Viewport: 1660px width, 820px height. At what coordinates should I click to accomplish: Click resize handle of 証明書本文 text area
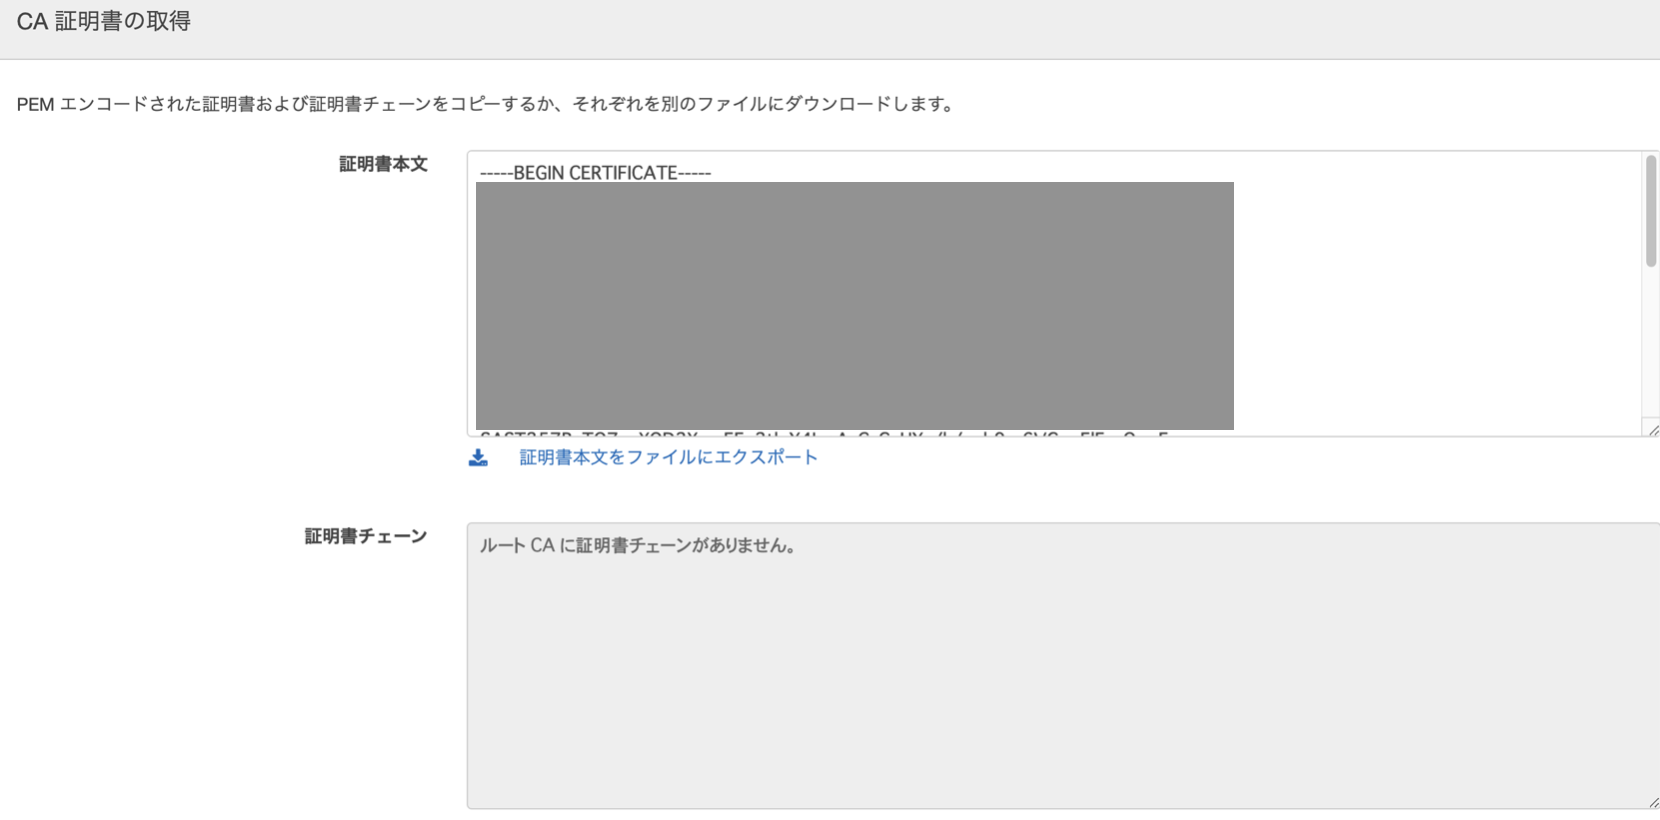pyautogui.click(x=1652, y=430)
